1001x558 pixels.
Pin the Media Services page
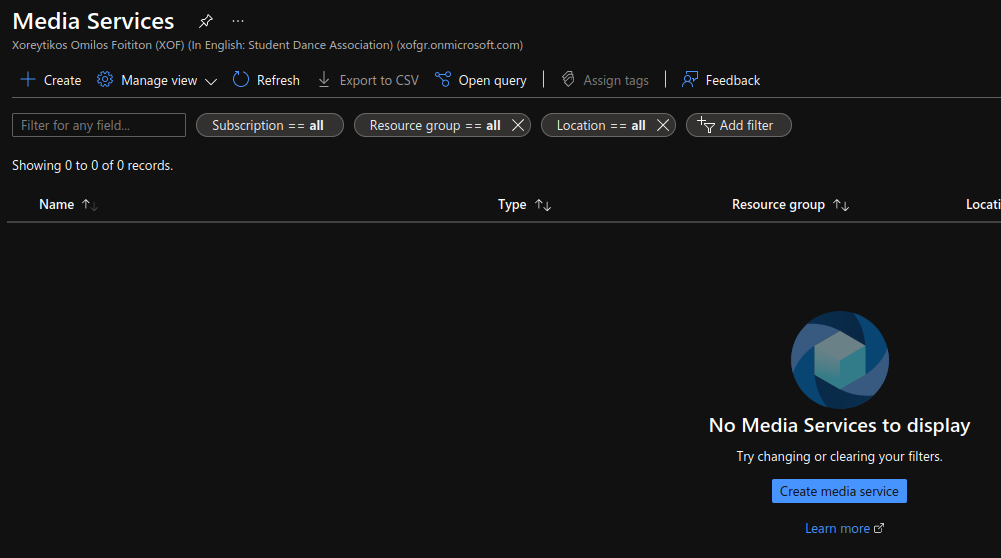click(x=206, y=21)
